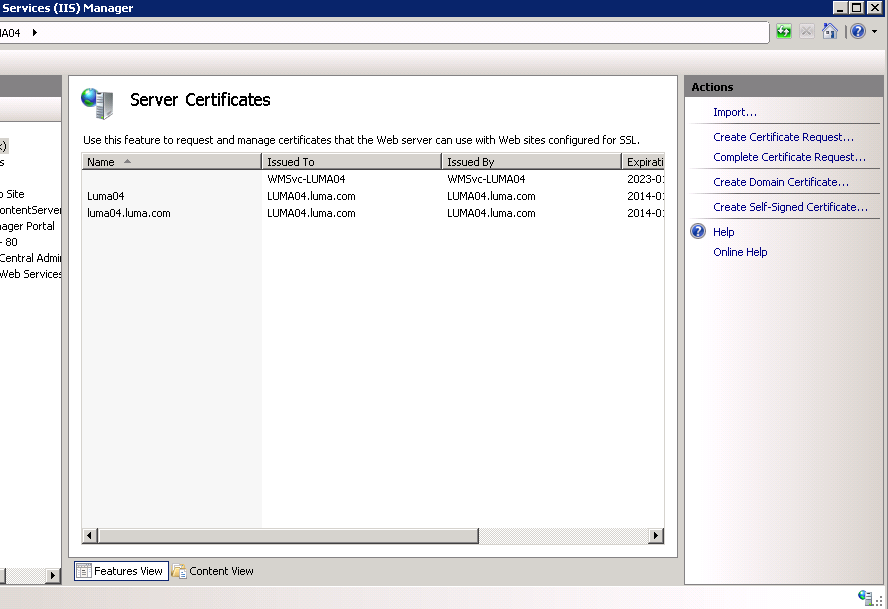Select the ContentServer tree node
Screen dimensions: 888x609
31,210
